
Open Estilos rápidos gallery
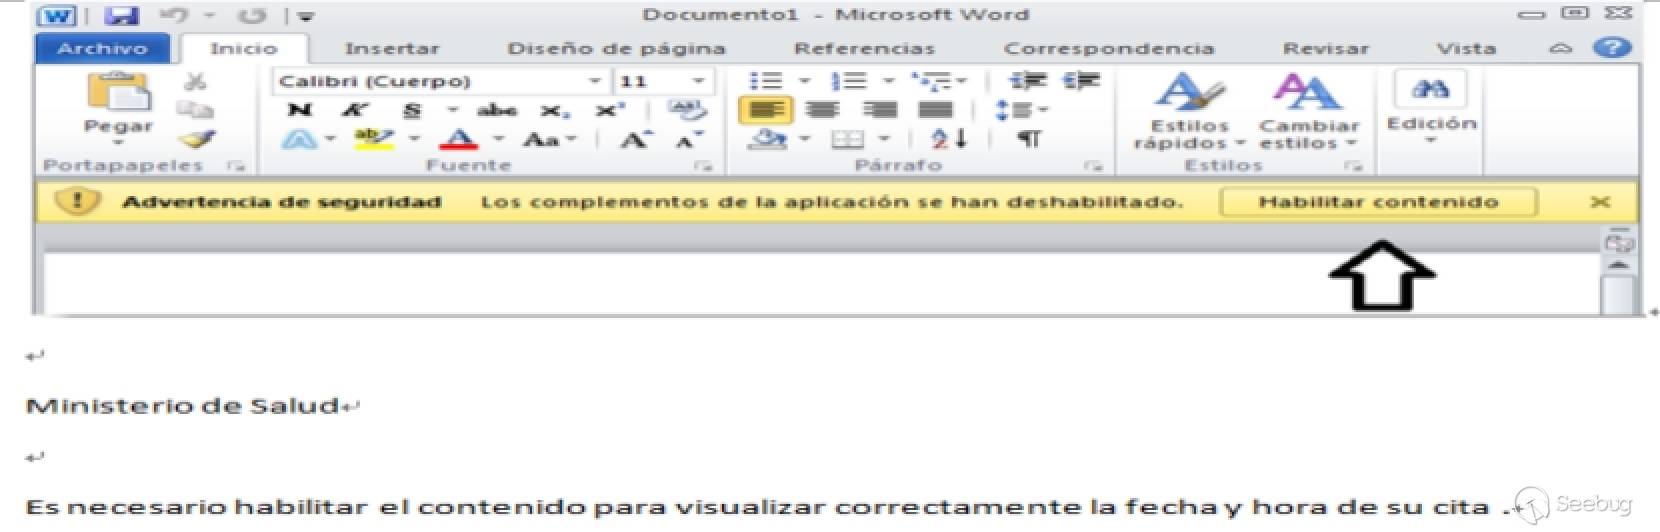tap(1190, 112)
